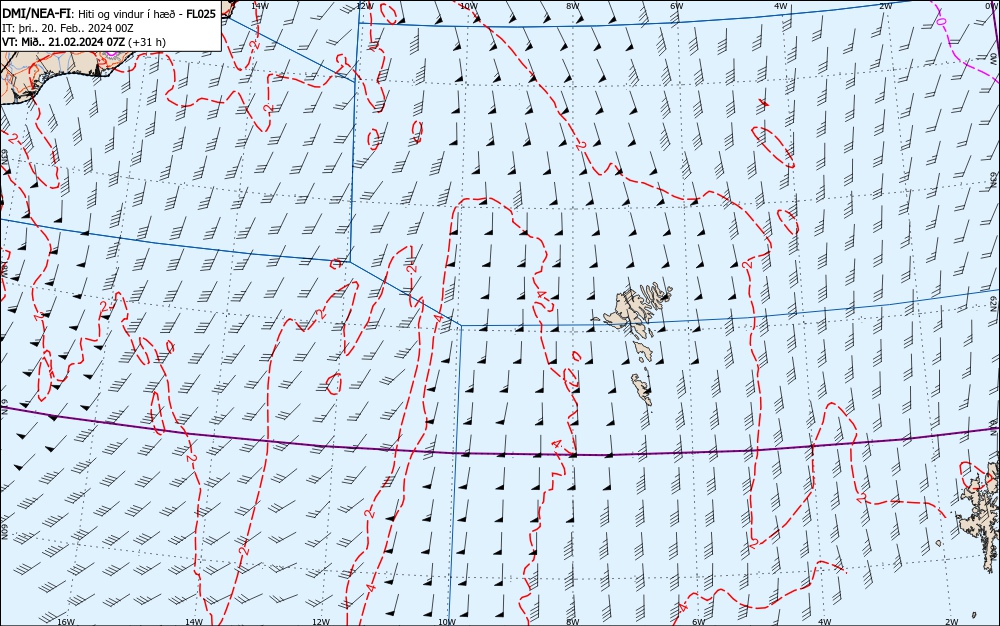Viewport: 1000px width, 626px height.
Task: Click the magenta "0" isotherm label
Action: coord(941,21)
